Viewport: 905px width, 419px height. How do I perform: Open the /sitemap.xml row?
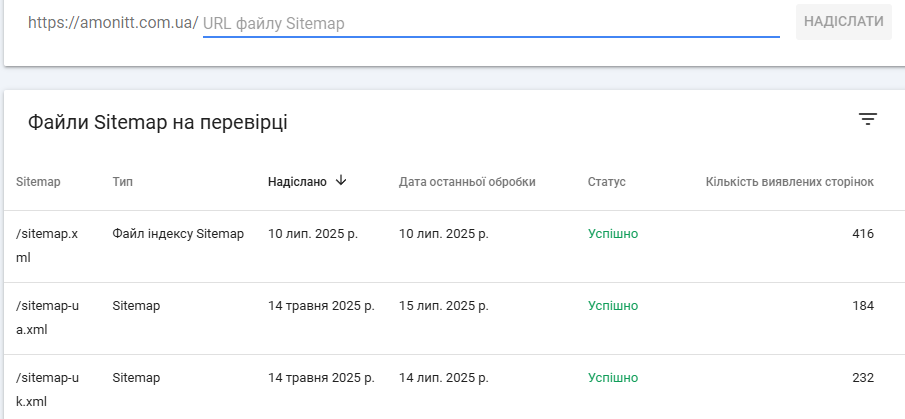point(454,246)
